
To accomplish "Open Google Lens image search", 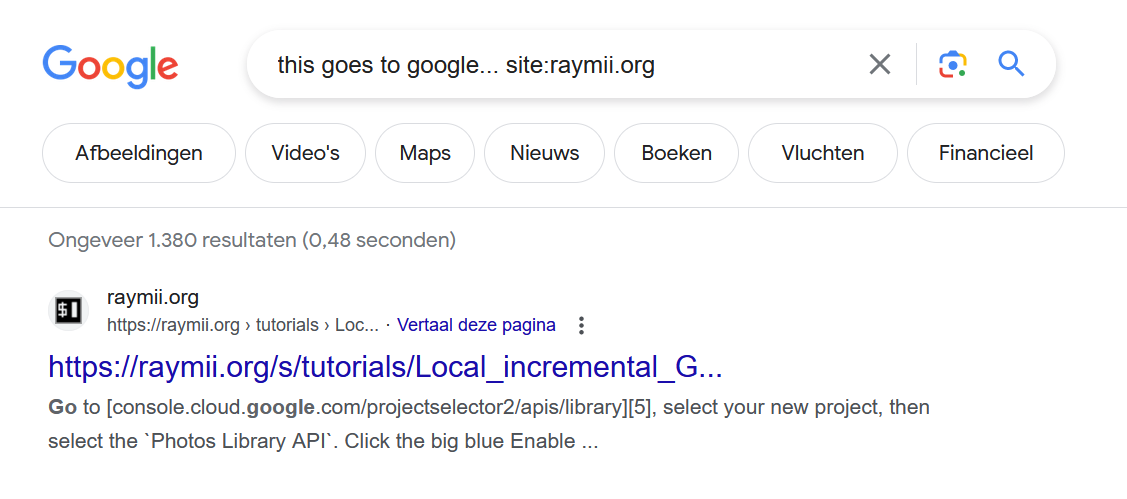I will click(953, 65).
